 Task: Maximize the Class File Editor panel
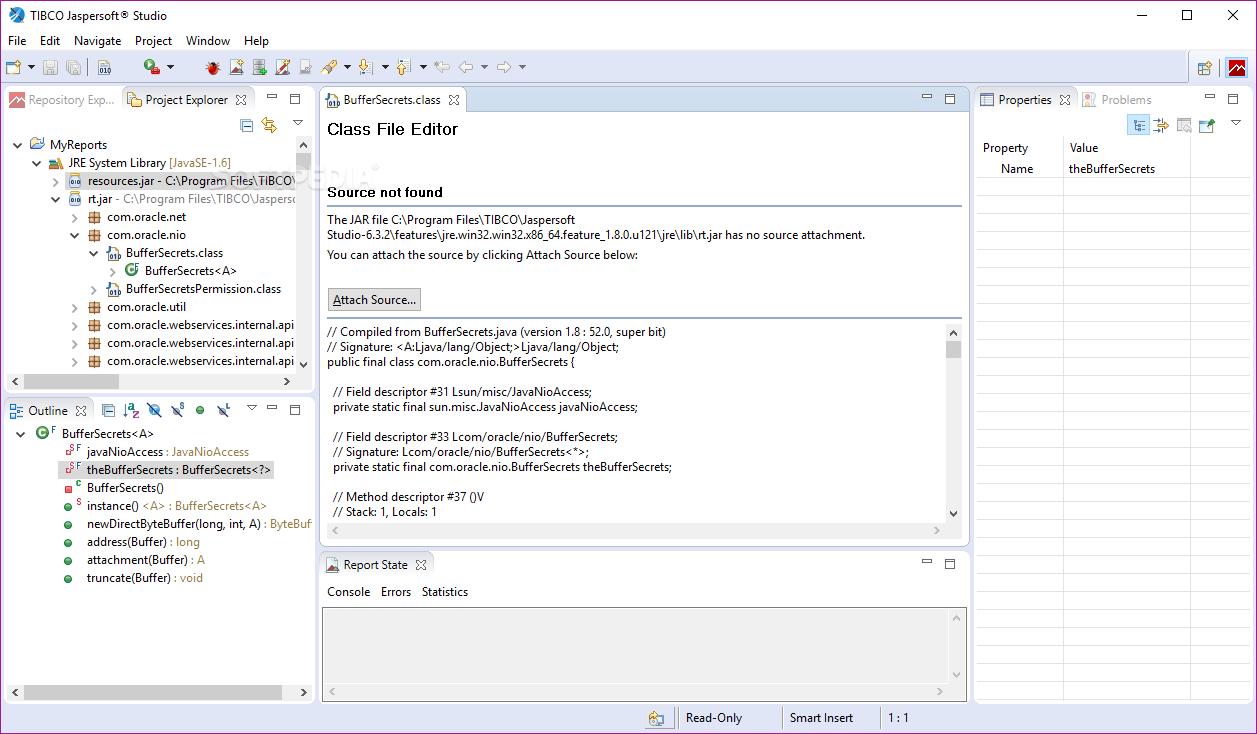(950, 99)
